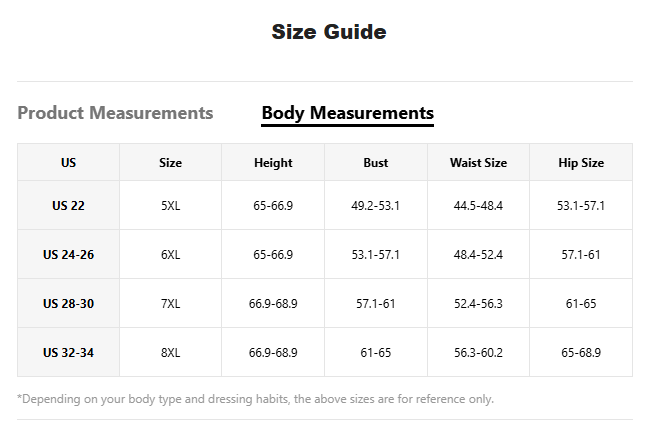Switch to the Product Measurements tab

(115, 113)
